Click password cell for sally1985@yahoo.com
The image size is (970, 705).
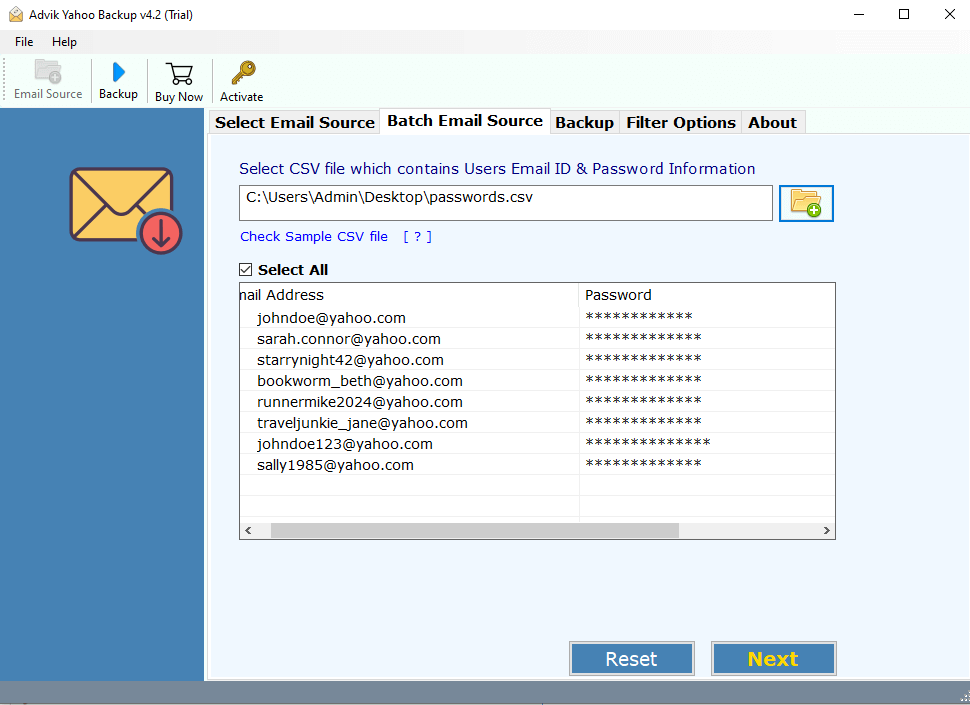(706, 465)
